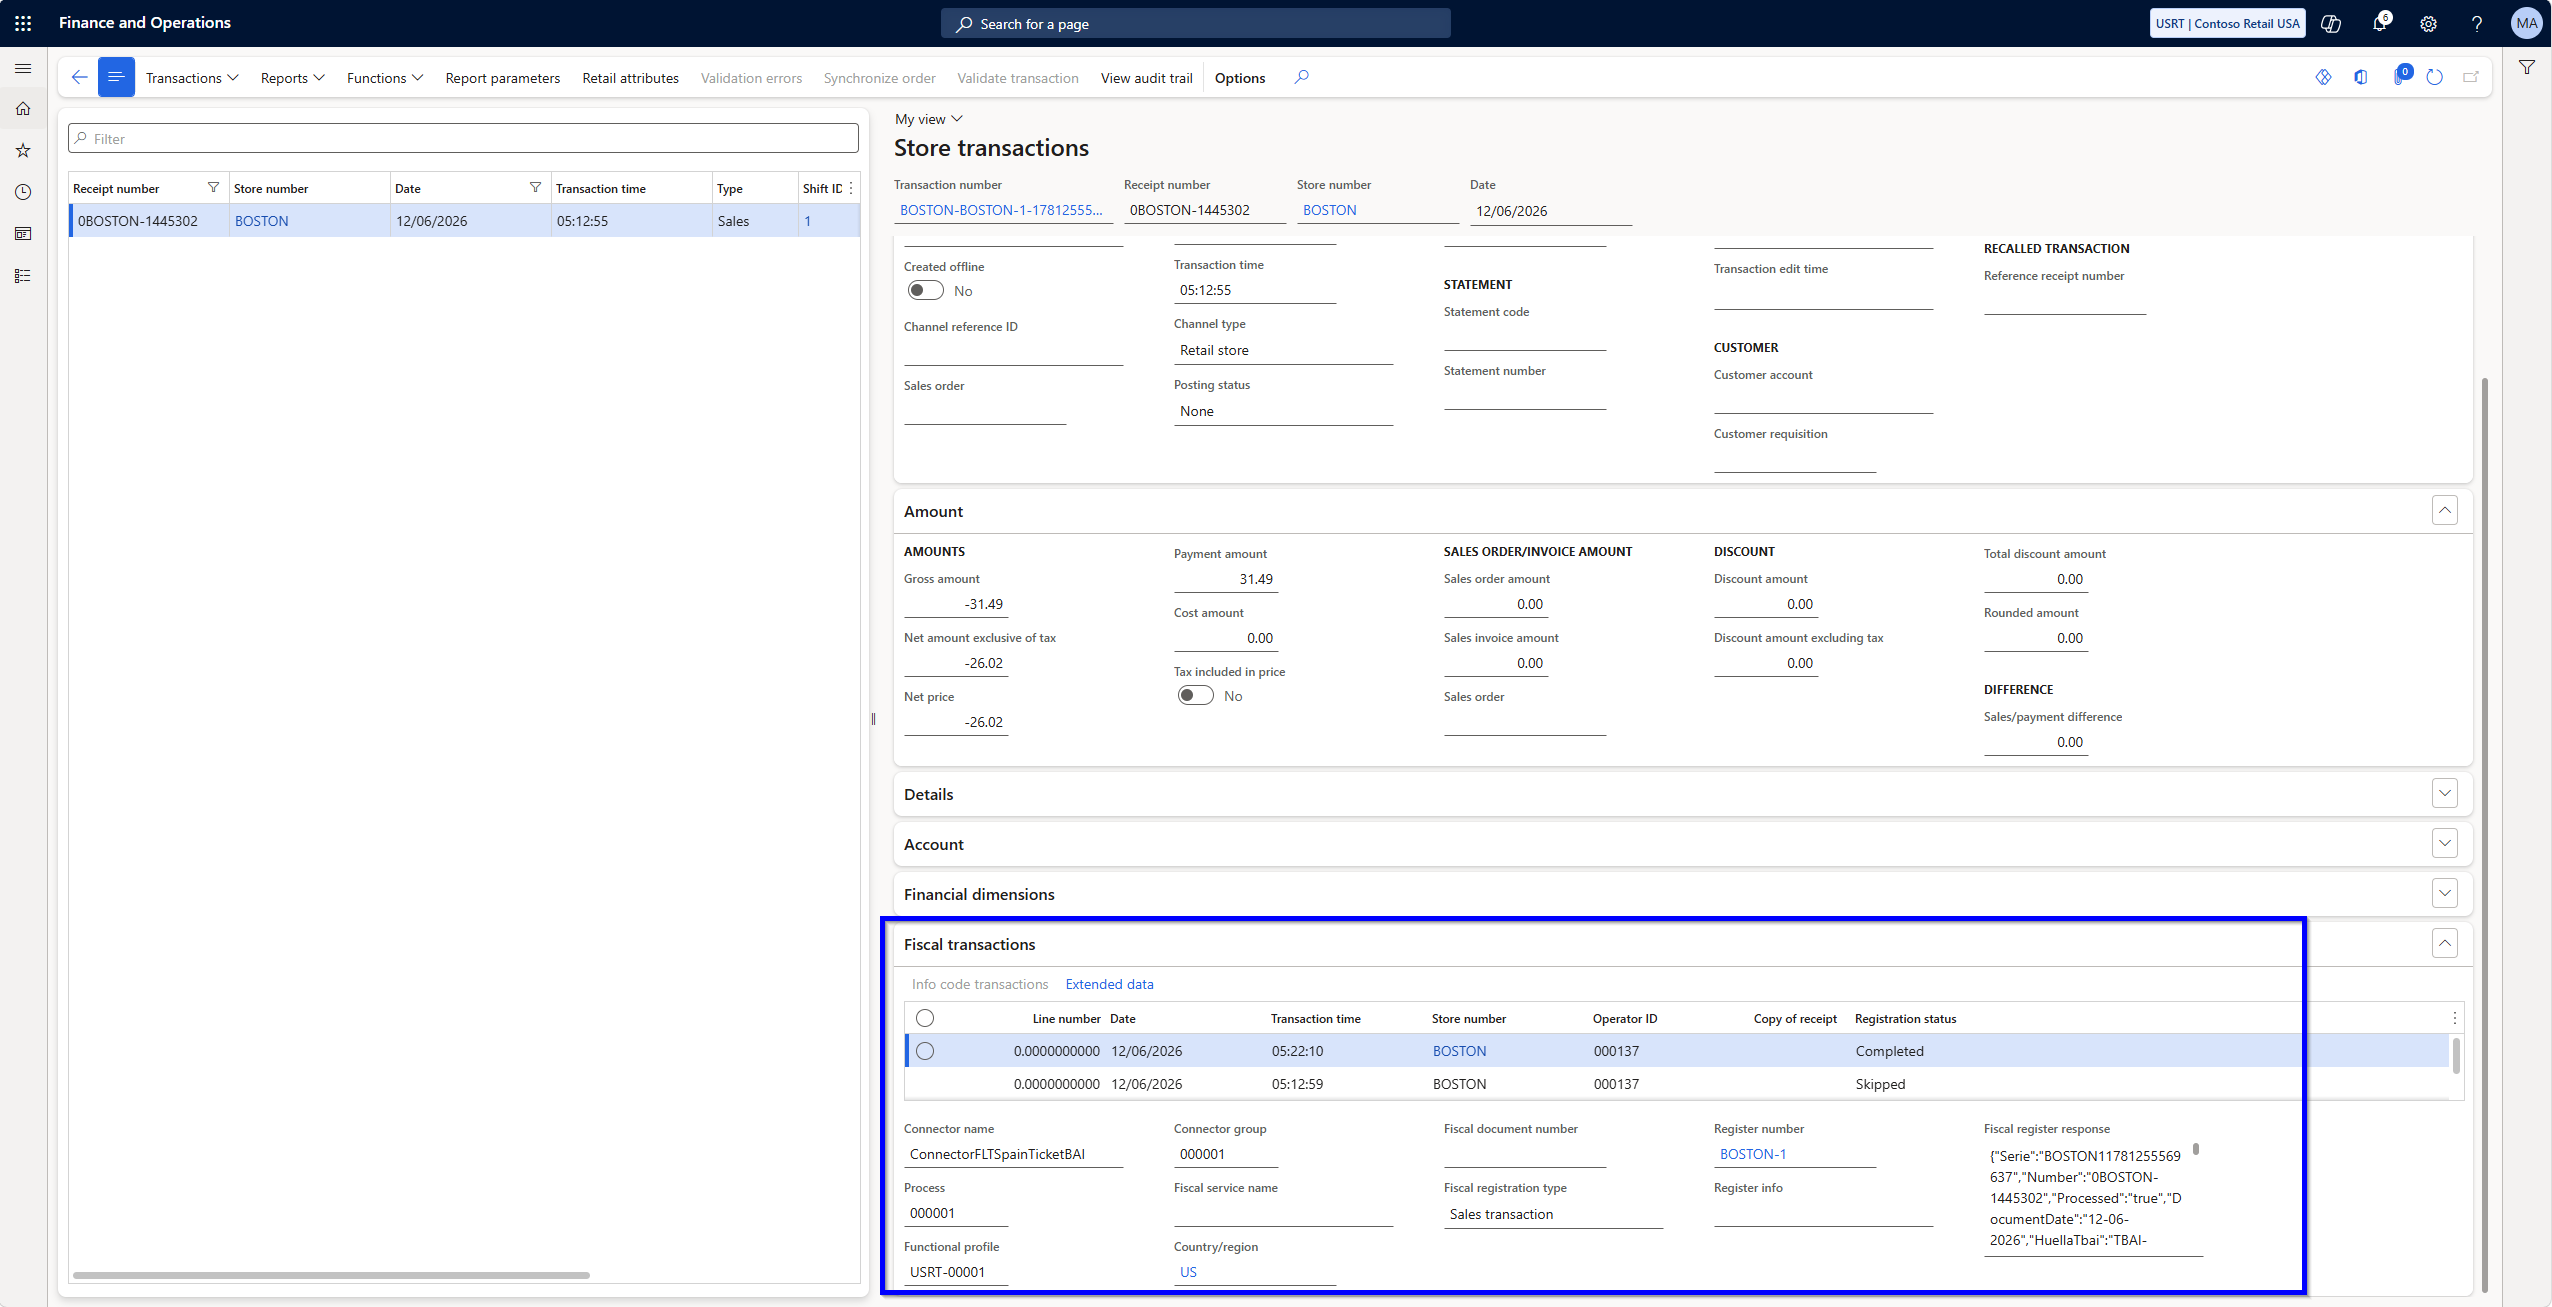Click the Connector name field
This screenshot has width=2552, height=1307.
pos(1013,1154)
